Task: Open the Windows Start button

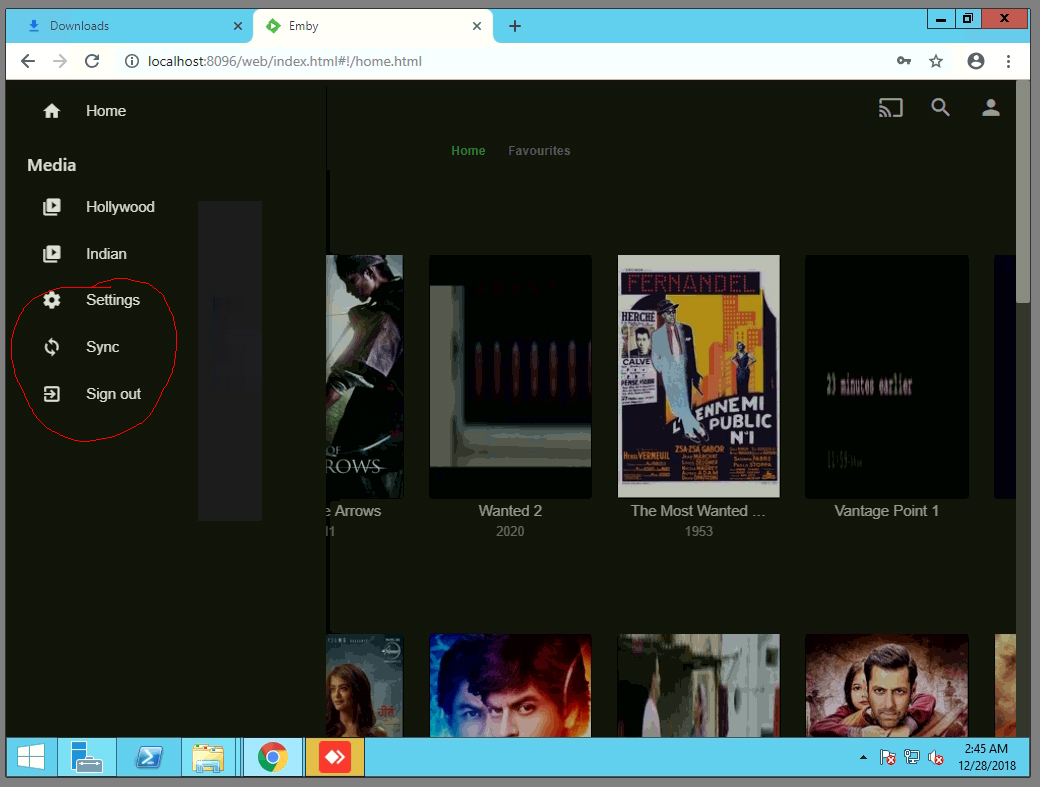Action: tap(31, 757)
